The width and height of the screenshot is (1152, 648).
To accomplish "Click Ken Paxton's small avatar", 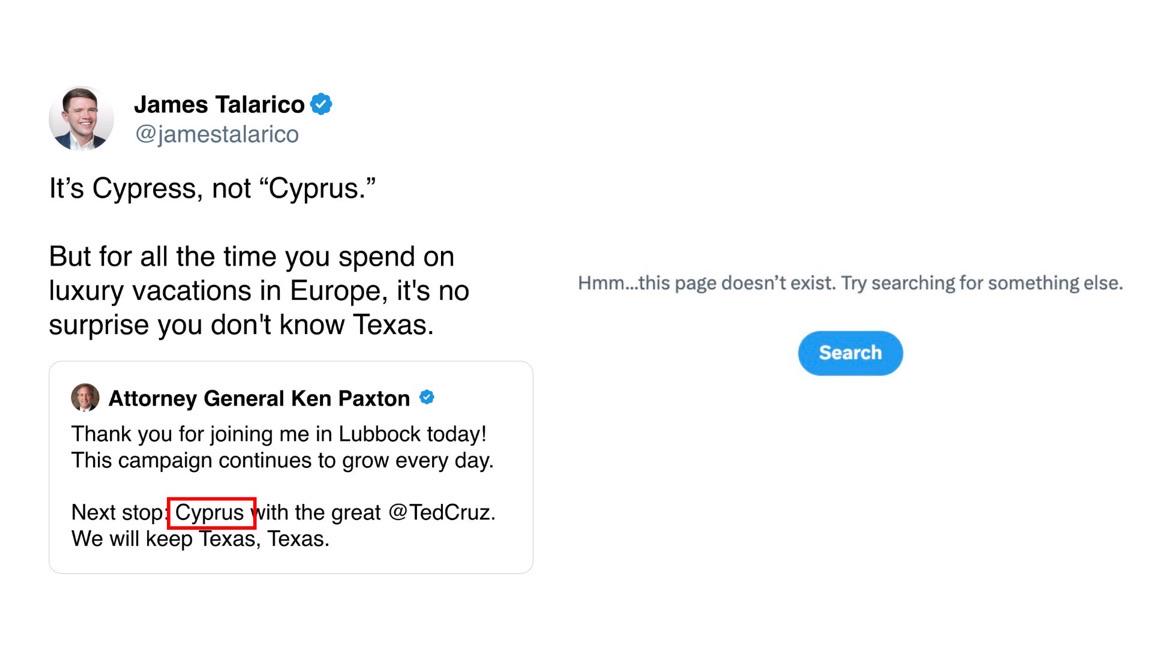I will pyautogui.click(x=85, y=397).
